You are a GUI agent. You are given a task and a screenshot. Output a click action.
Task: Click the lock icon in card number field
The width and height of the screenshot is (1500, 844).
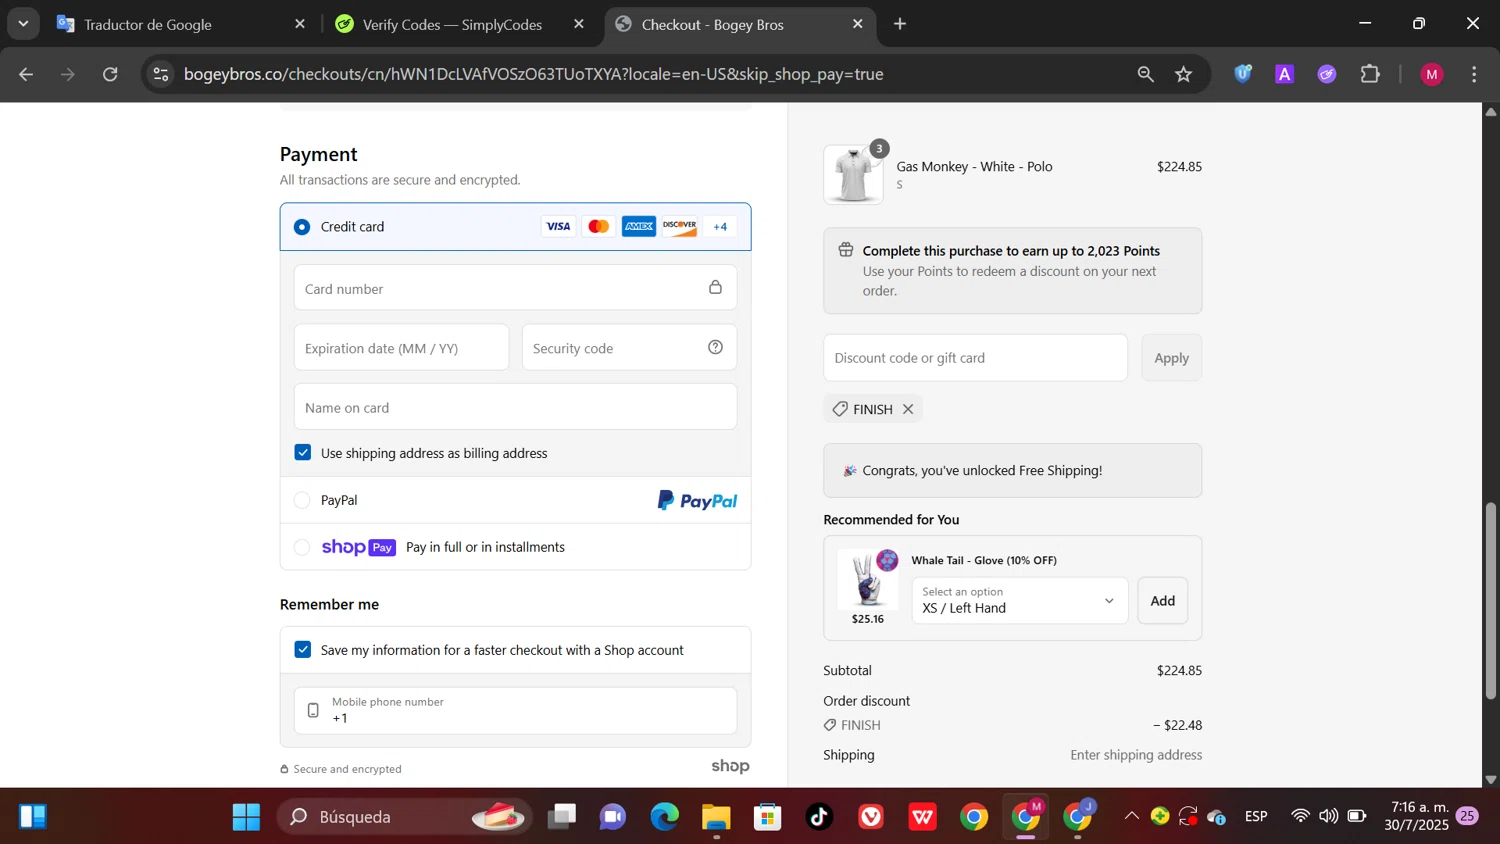[x=715, y=287]
